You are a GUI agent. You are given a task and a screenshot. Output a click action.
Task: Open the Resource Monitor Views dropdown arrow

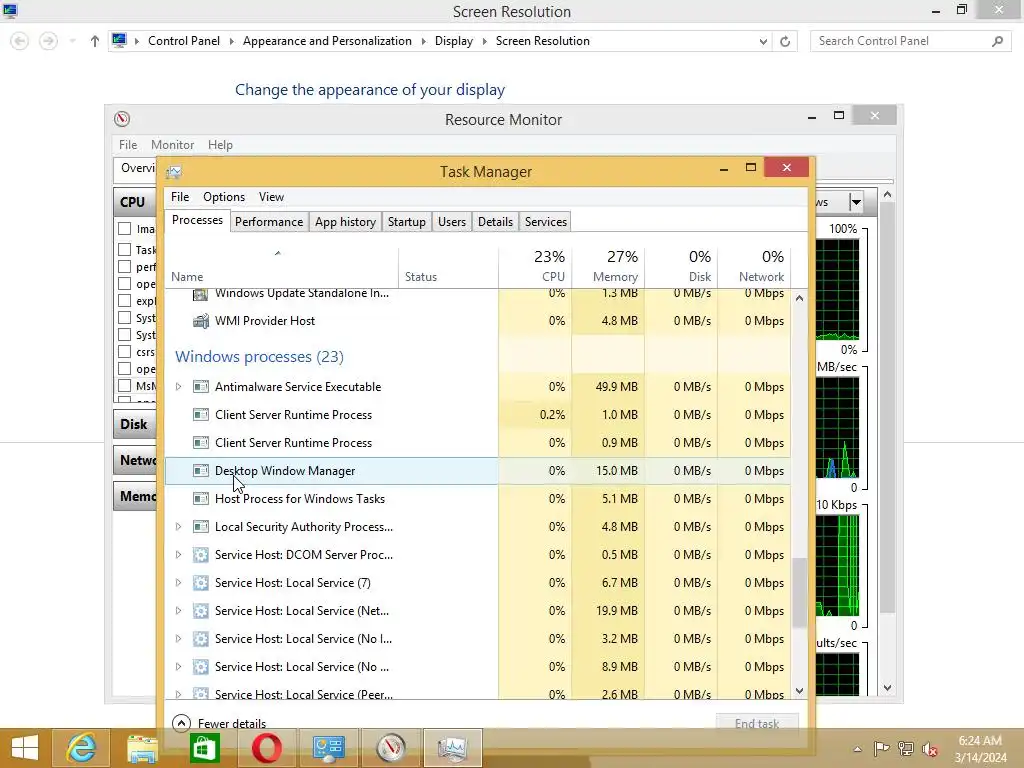[x=856, y=202]
